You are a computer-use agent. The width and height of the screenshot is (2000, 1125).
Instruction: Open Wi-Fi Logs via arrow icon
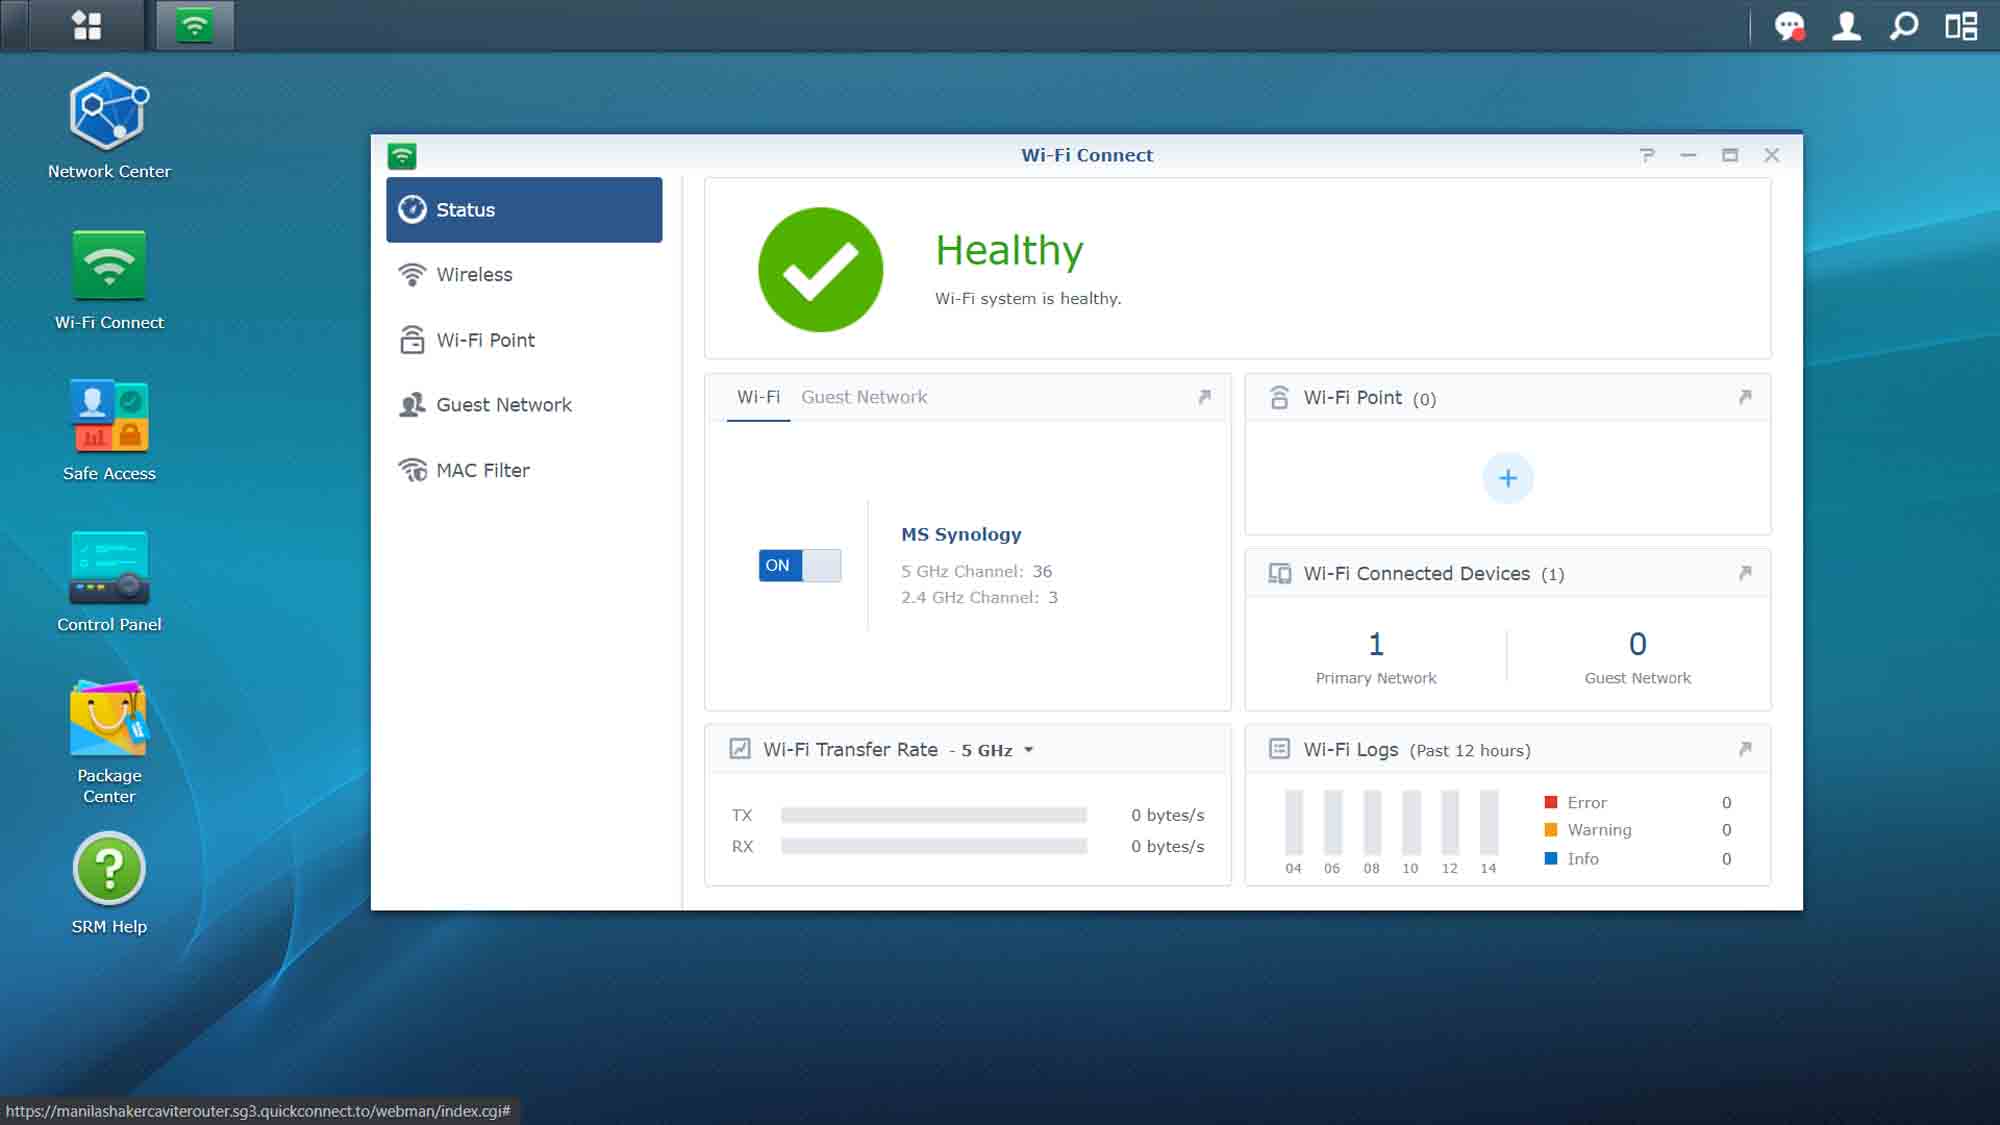[1745, 749]
